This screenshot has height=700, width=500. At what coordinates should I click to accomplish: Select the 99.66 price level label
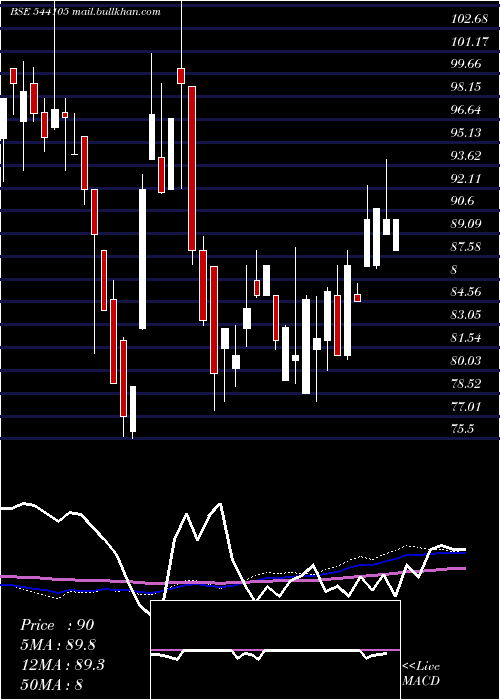point(466,64)
